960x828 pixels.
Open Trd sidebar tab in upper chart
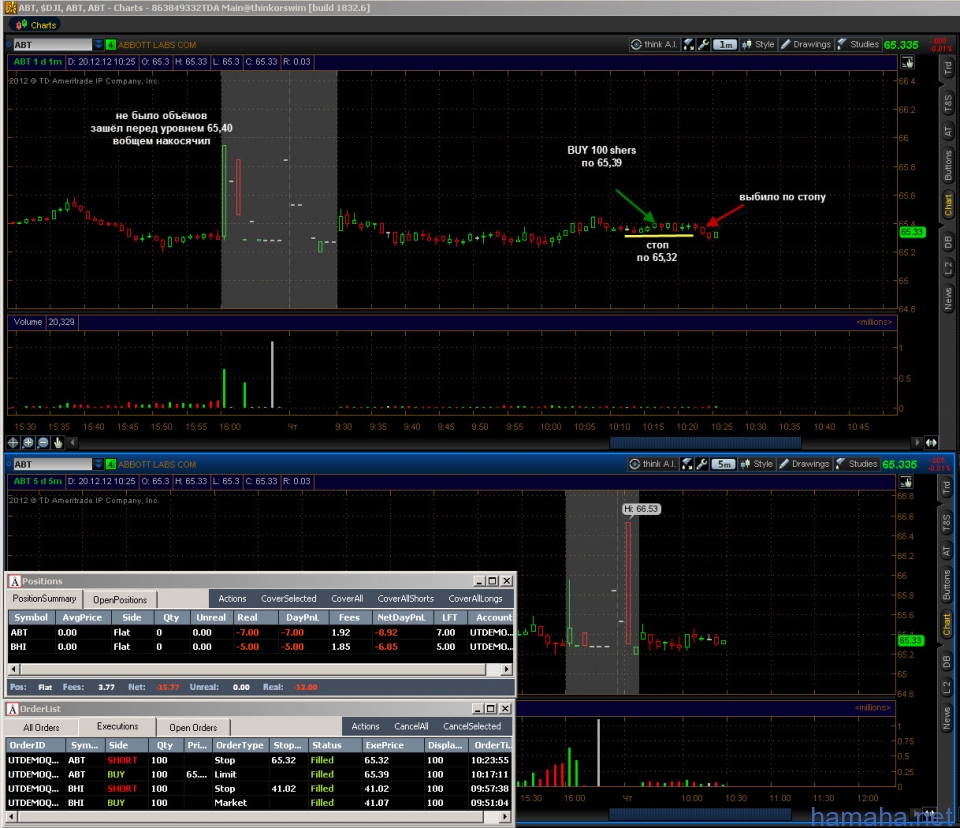(948, 69)
